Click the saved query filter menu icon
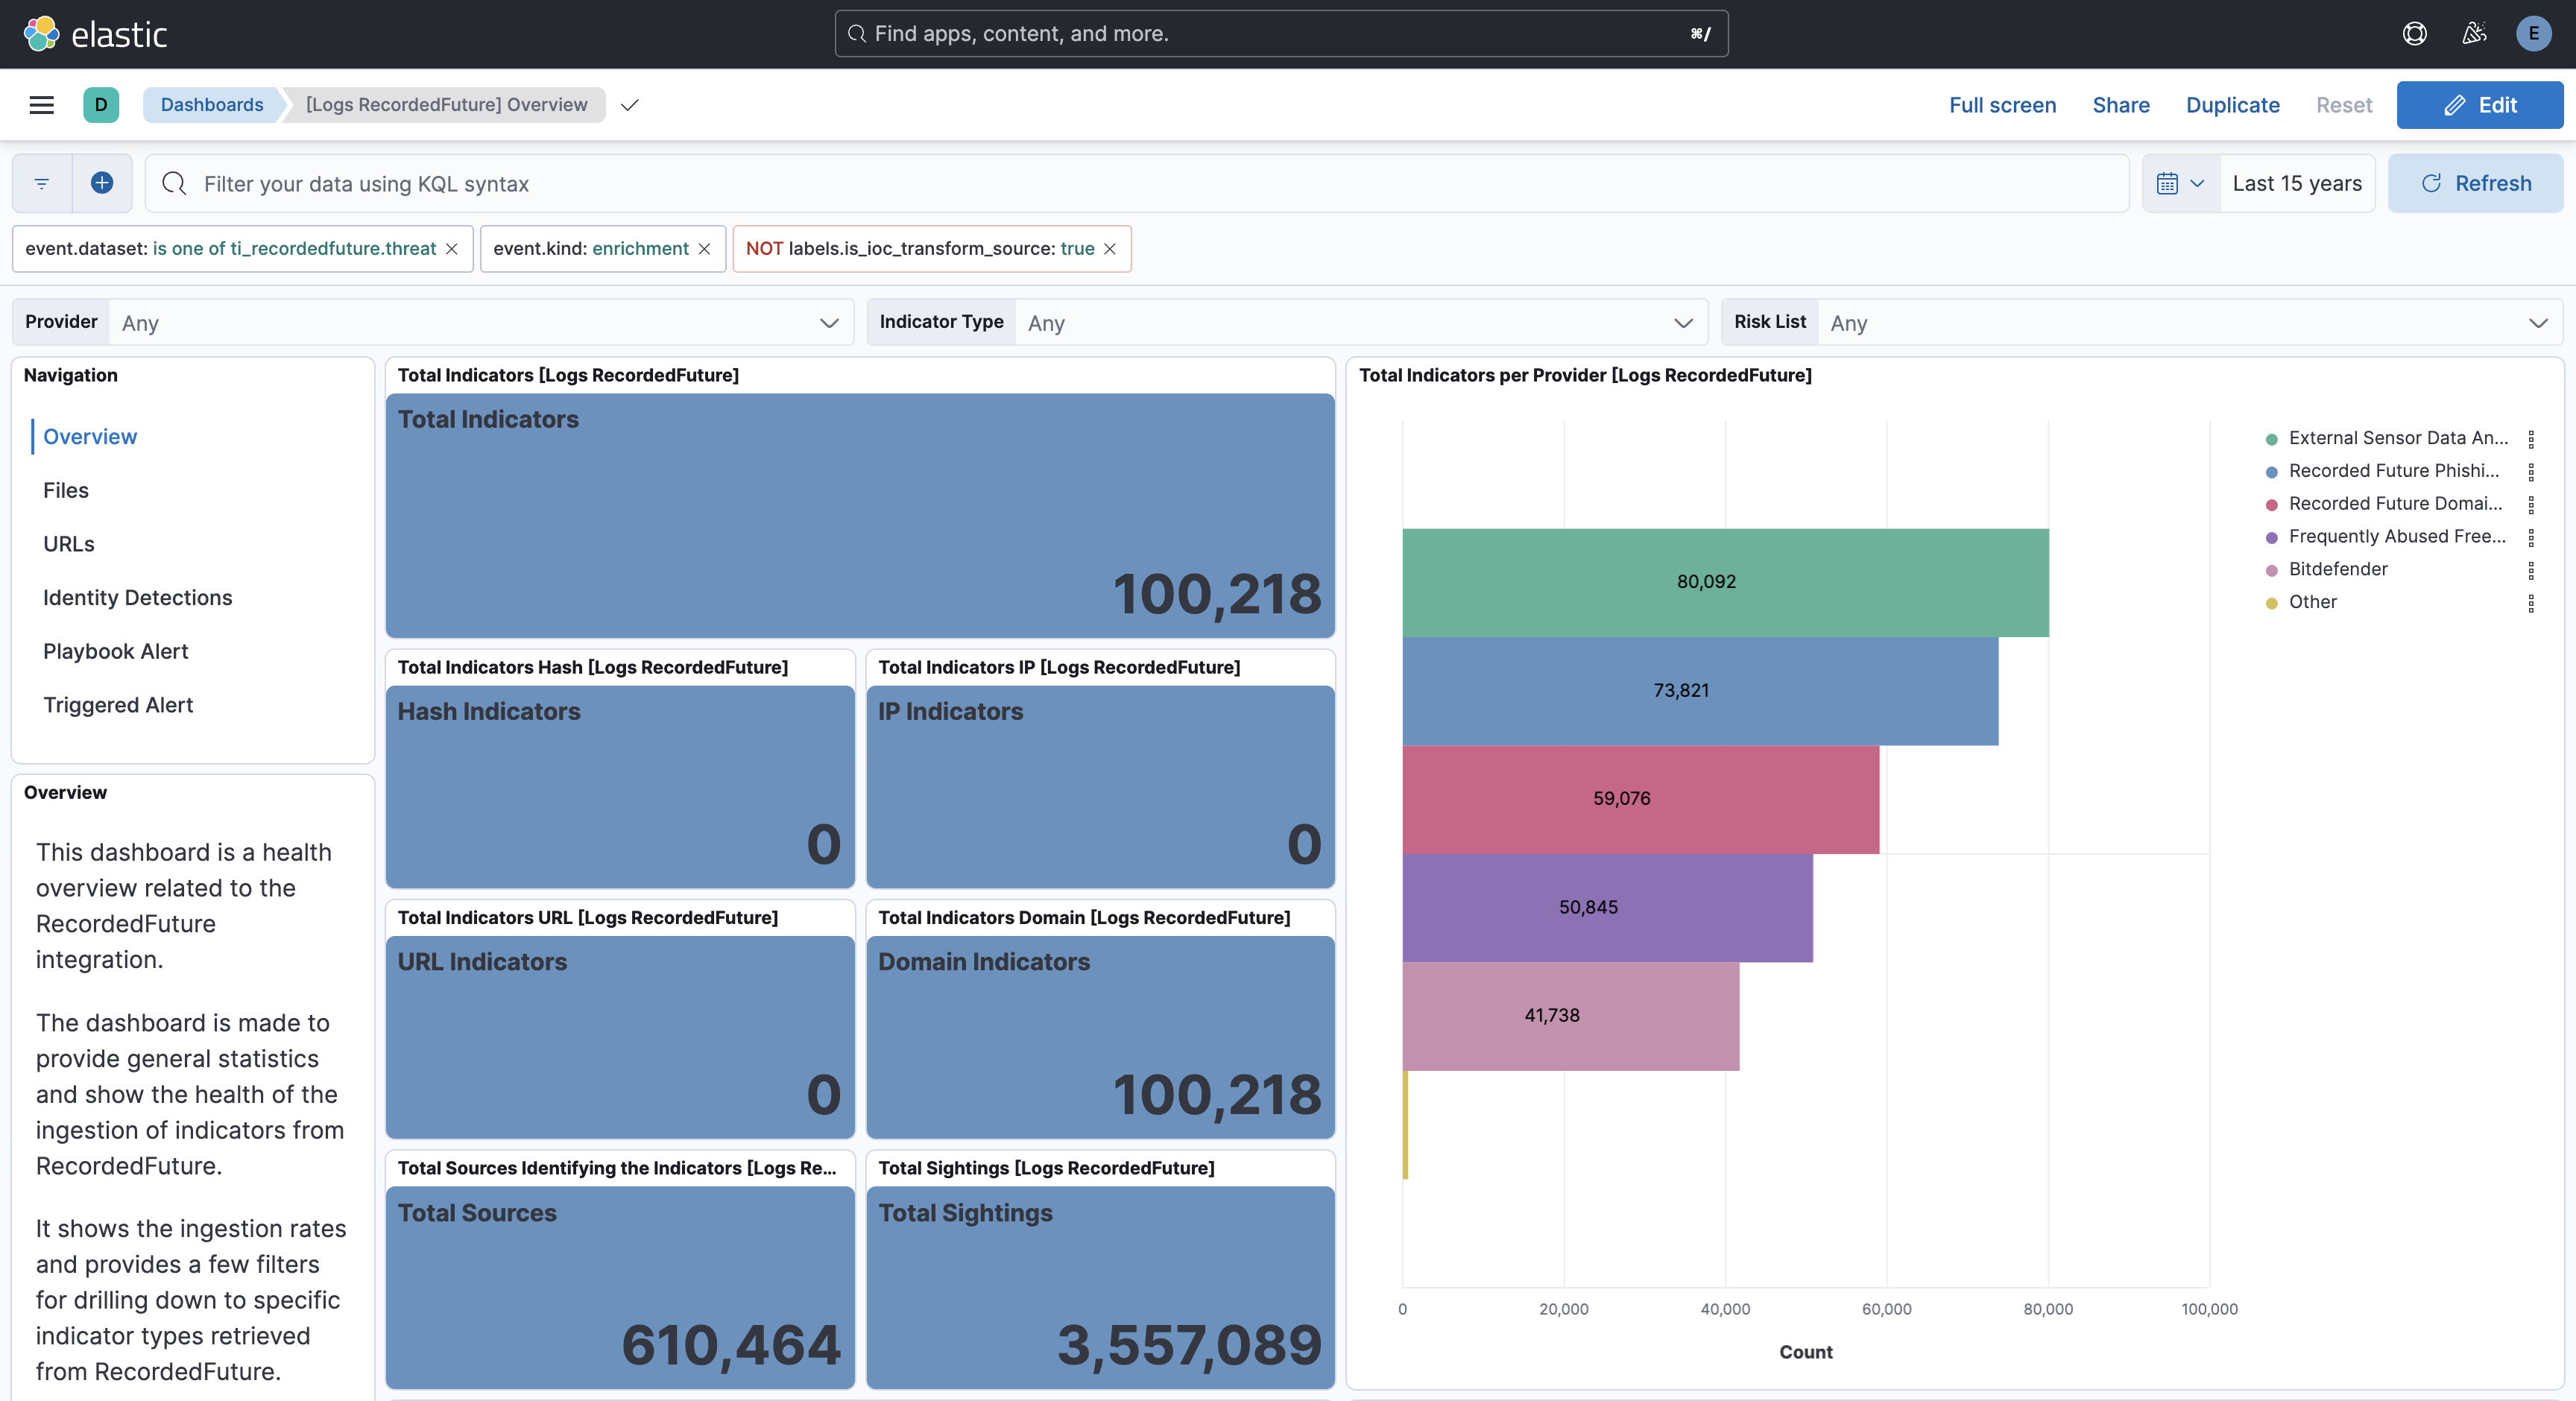Screen dimensions: 2576x1401 click(42, 183)
